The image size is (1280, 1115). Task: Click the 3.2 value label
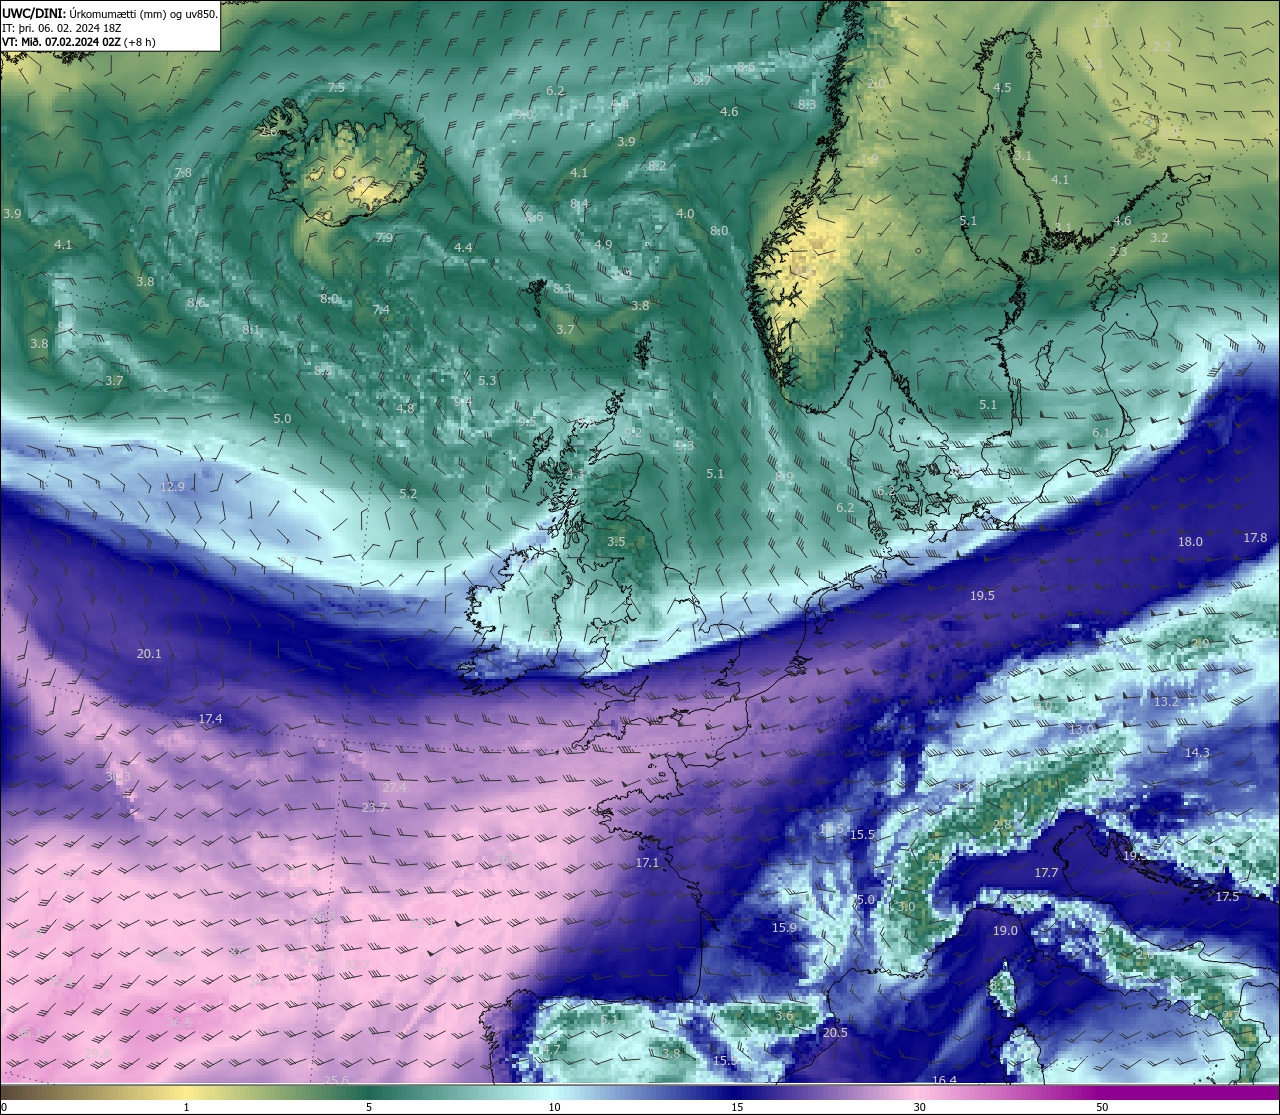pos(1159,237)
